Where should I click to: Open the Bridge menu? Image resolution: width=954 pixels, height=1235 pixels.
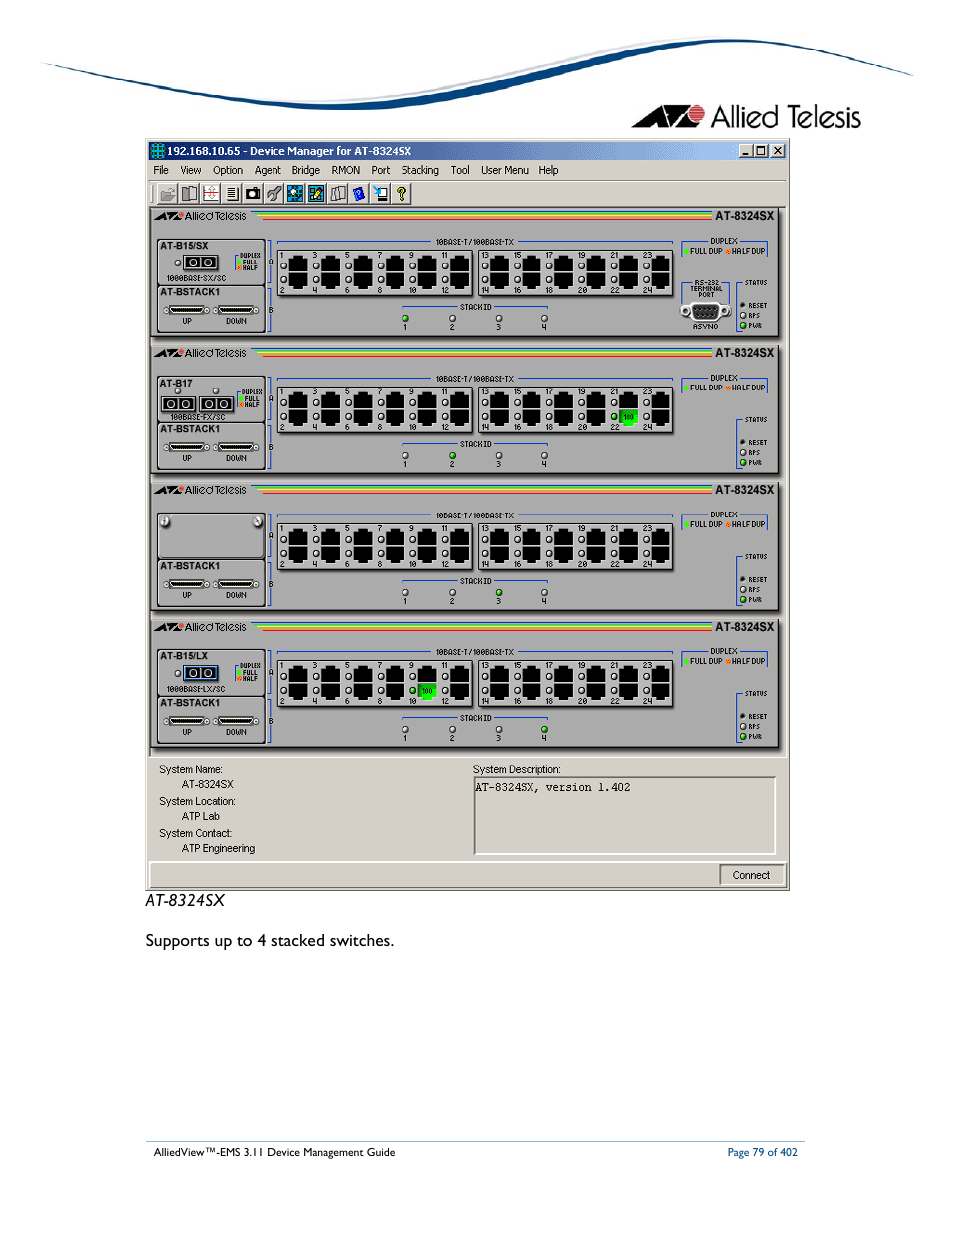306,170
